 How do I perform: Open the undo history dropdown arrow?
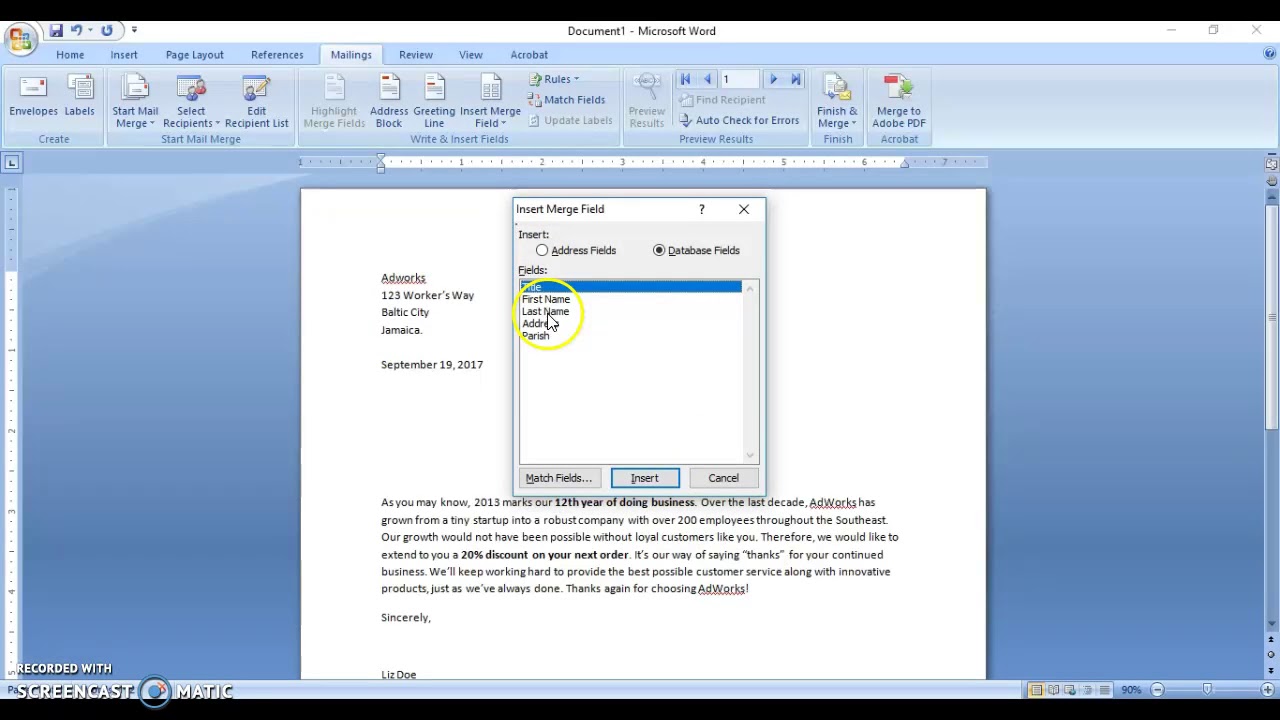89,31
